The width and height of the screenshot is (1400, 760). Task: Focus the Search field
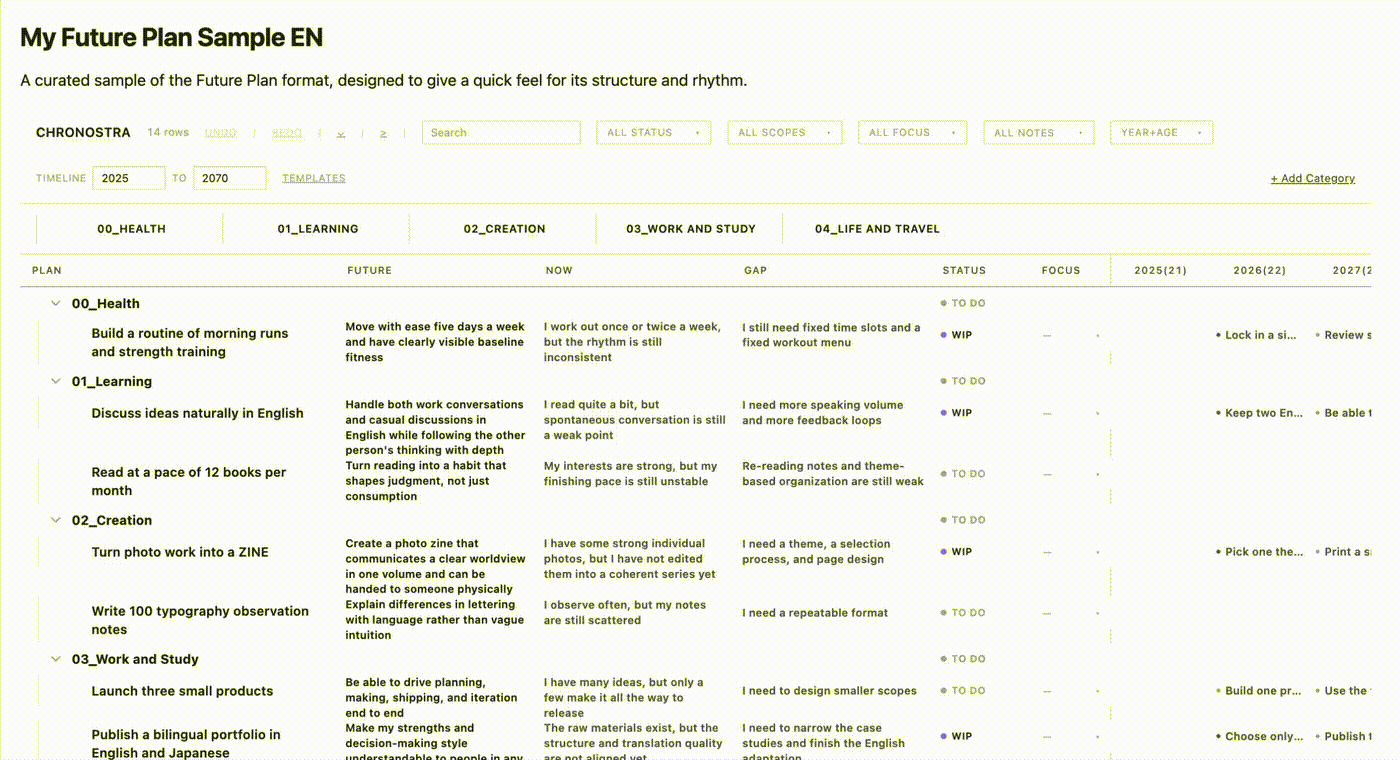501,133
